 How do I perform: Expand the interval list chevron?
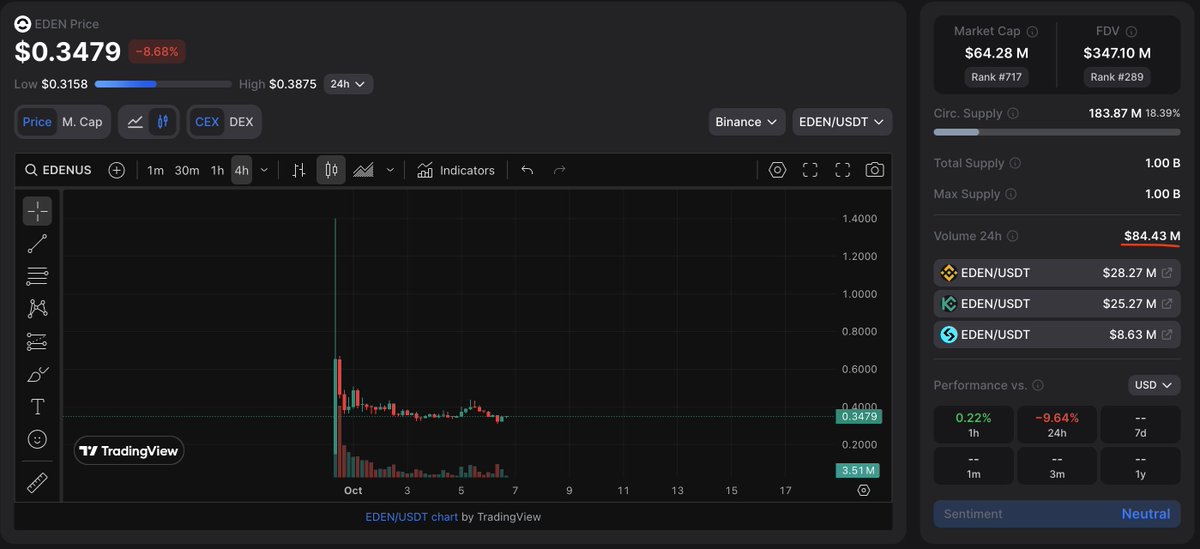[264, 170]
